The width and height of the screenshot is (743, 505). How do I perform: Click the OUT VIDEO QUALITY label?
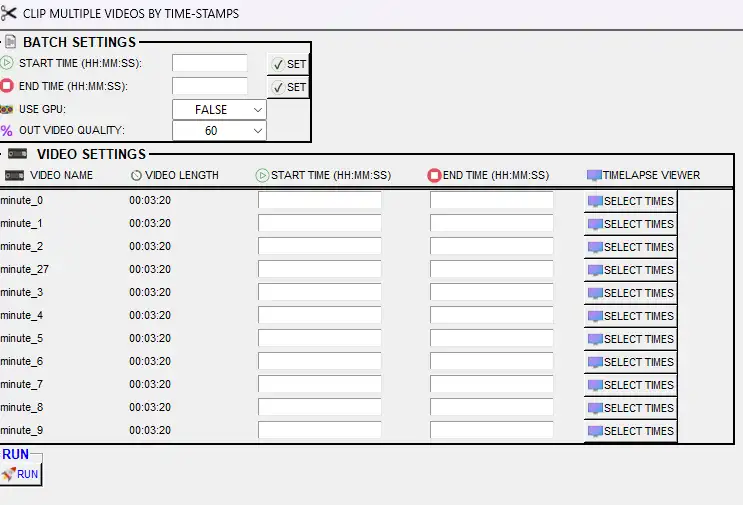coord(72,130)
